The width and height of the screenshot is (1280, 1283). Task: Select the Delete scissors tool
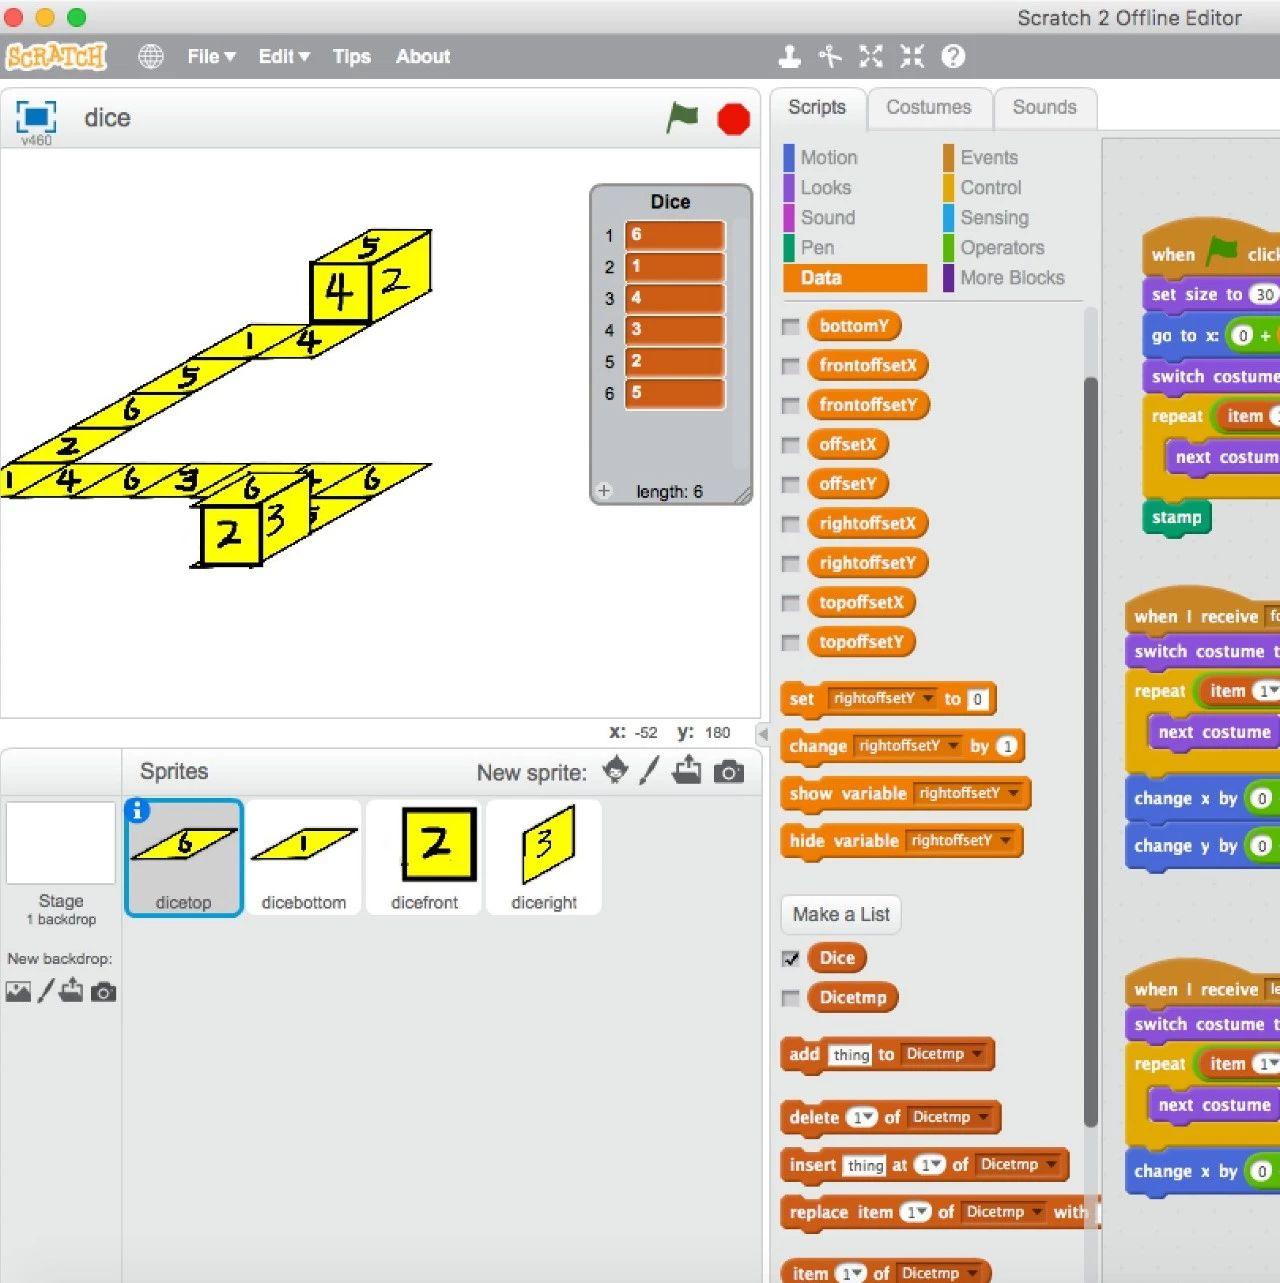coord(830,57)
